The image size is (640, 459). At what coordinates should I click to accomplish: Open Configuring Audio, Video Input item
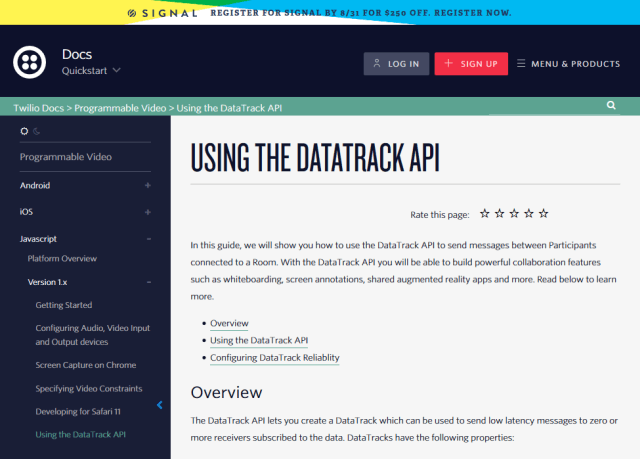[x=93, y=335]
